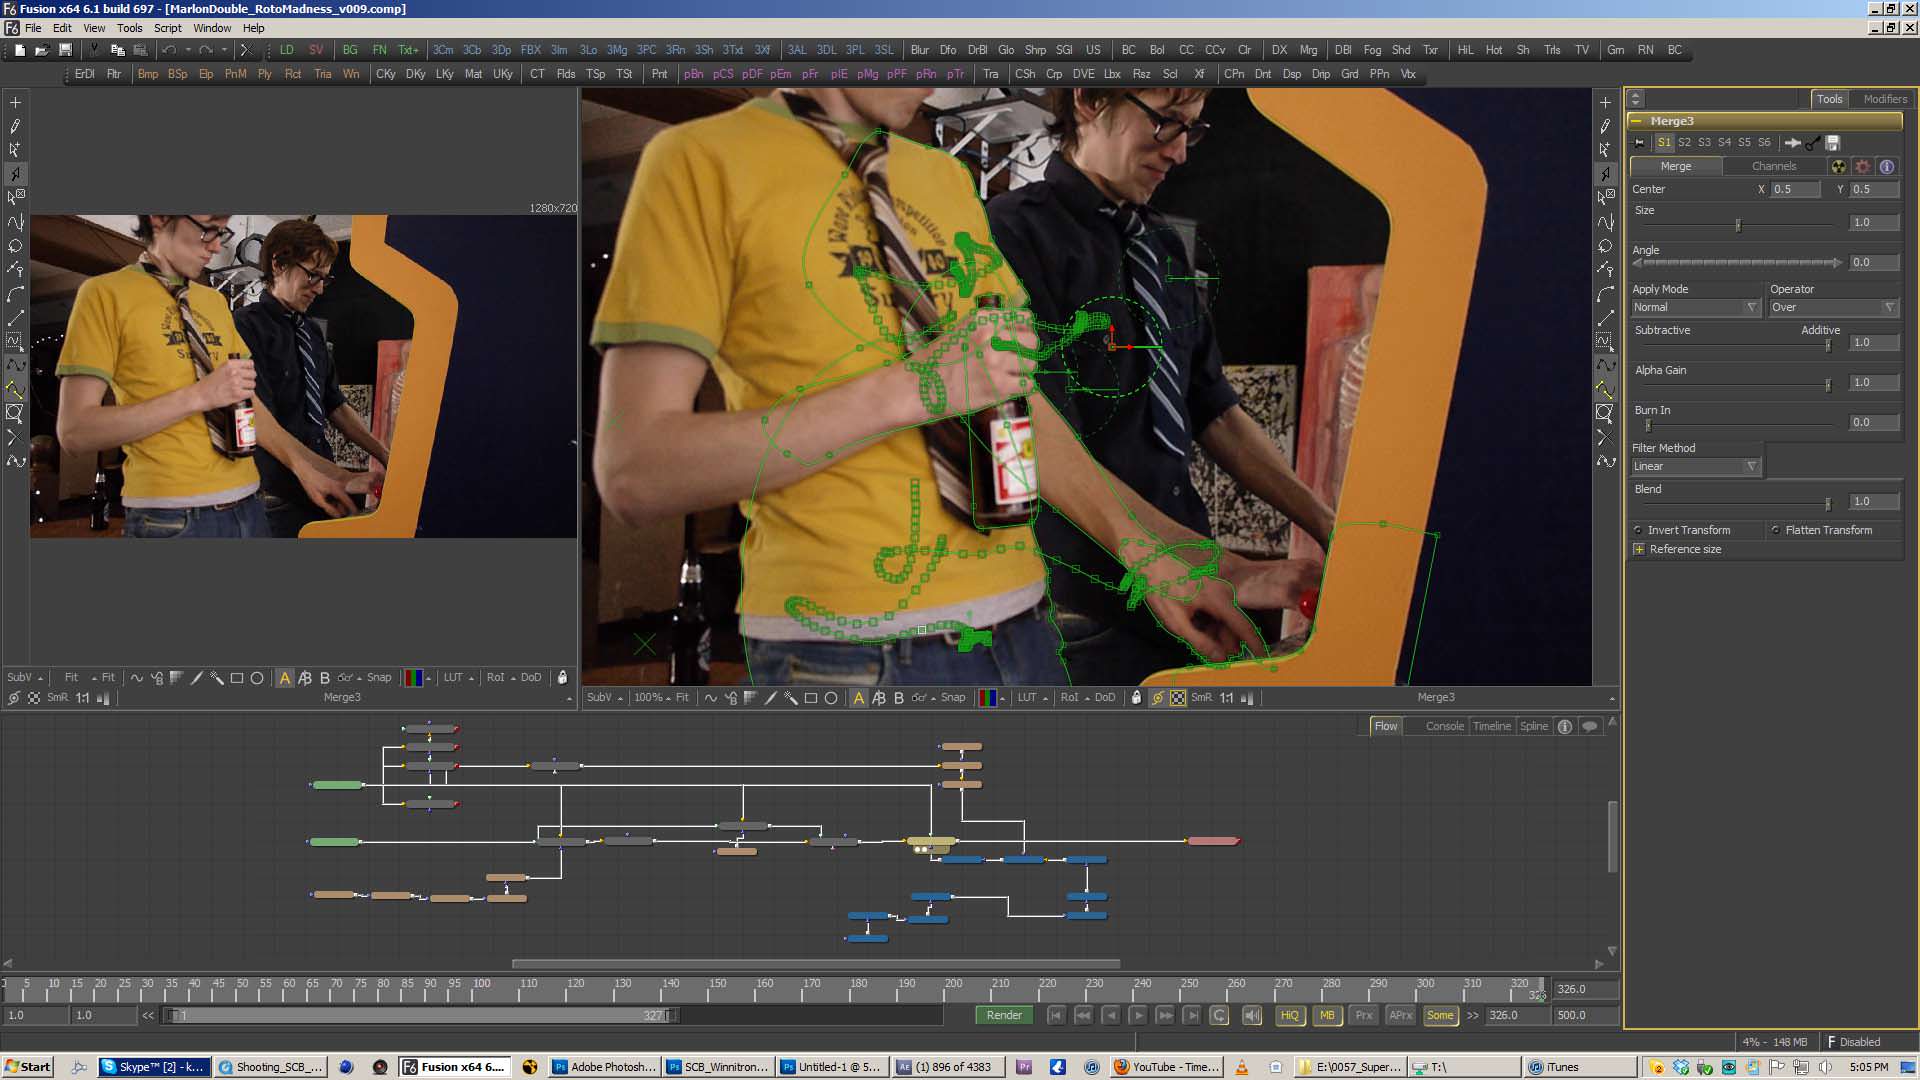Viewport: 1920px width, 1080px height.
Task: Click the Flow tab in node editor
Action: pyautogui.click(x=1385, y=725)
